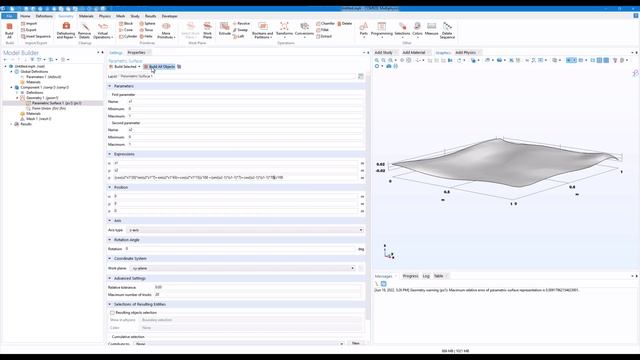This screenshot has height=360, width=640.
Task: Collapse the Parameters section
Action: coord(110,86)
